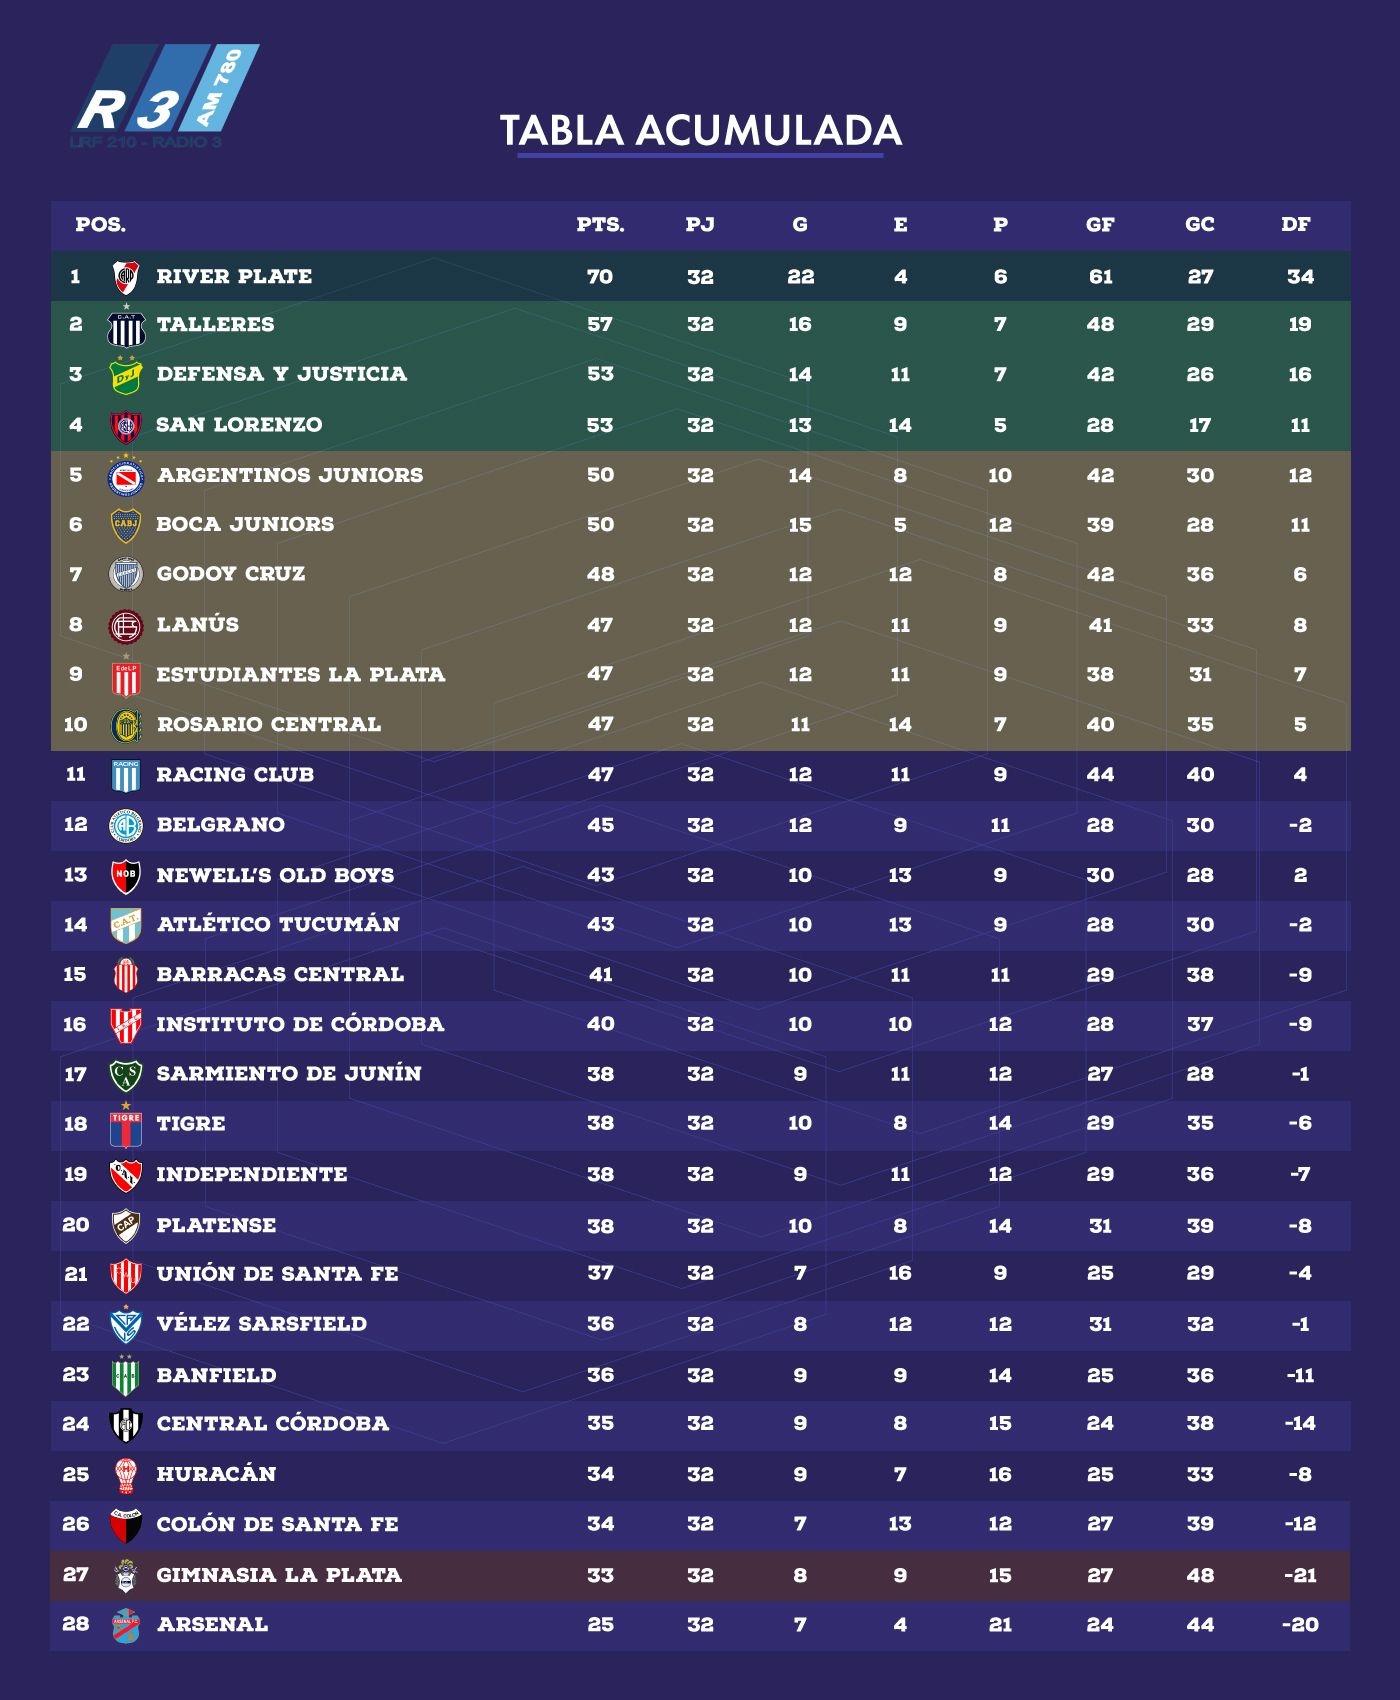Click the PTS. column header

601,225
